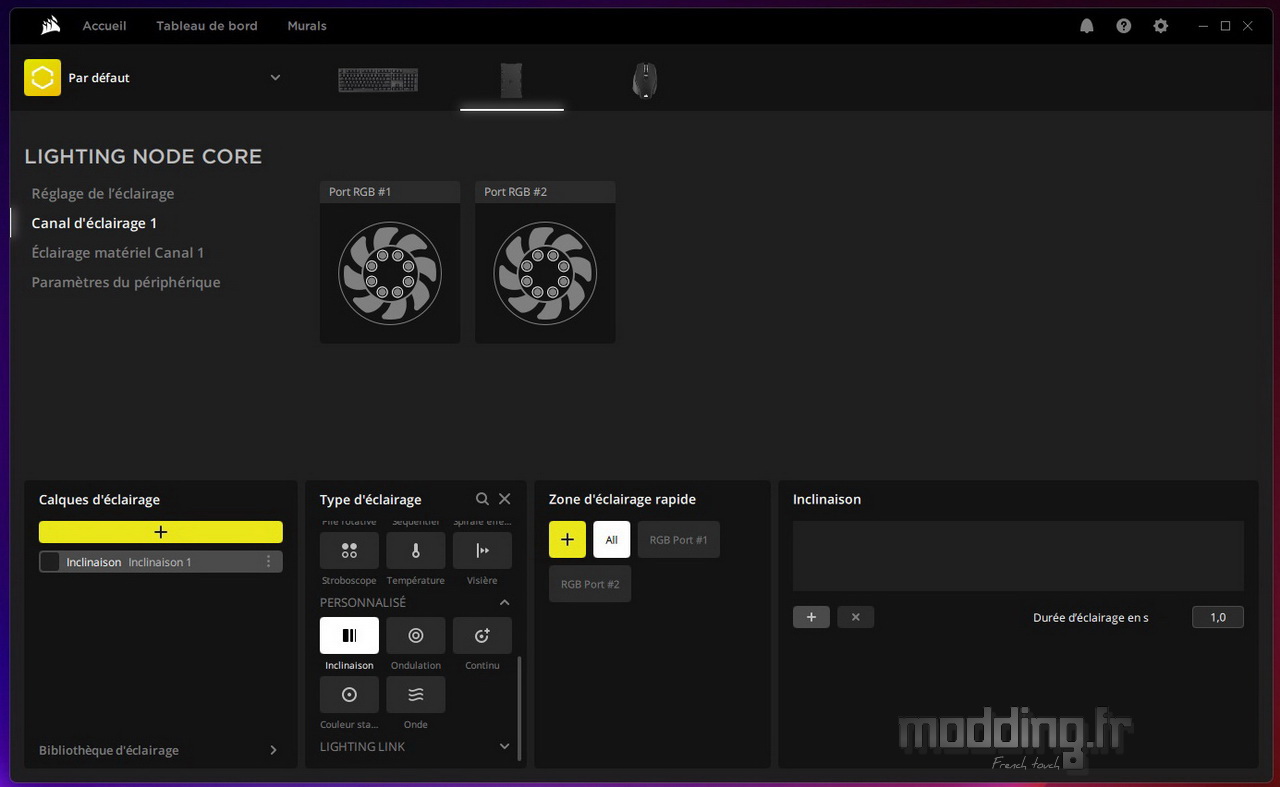
Task: Open Tableau de bord tab
Action: 207,26
